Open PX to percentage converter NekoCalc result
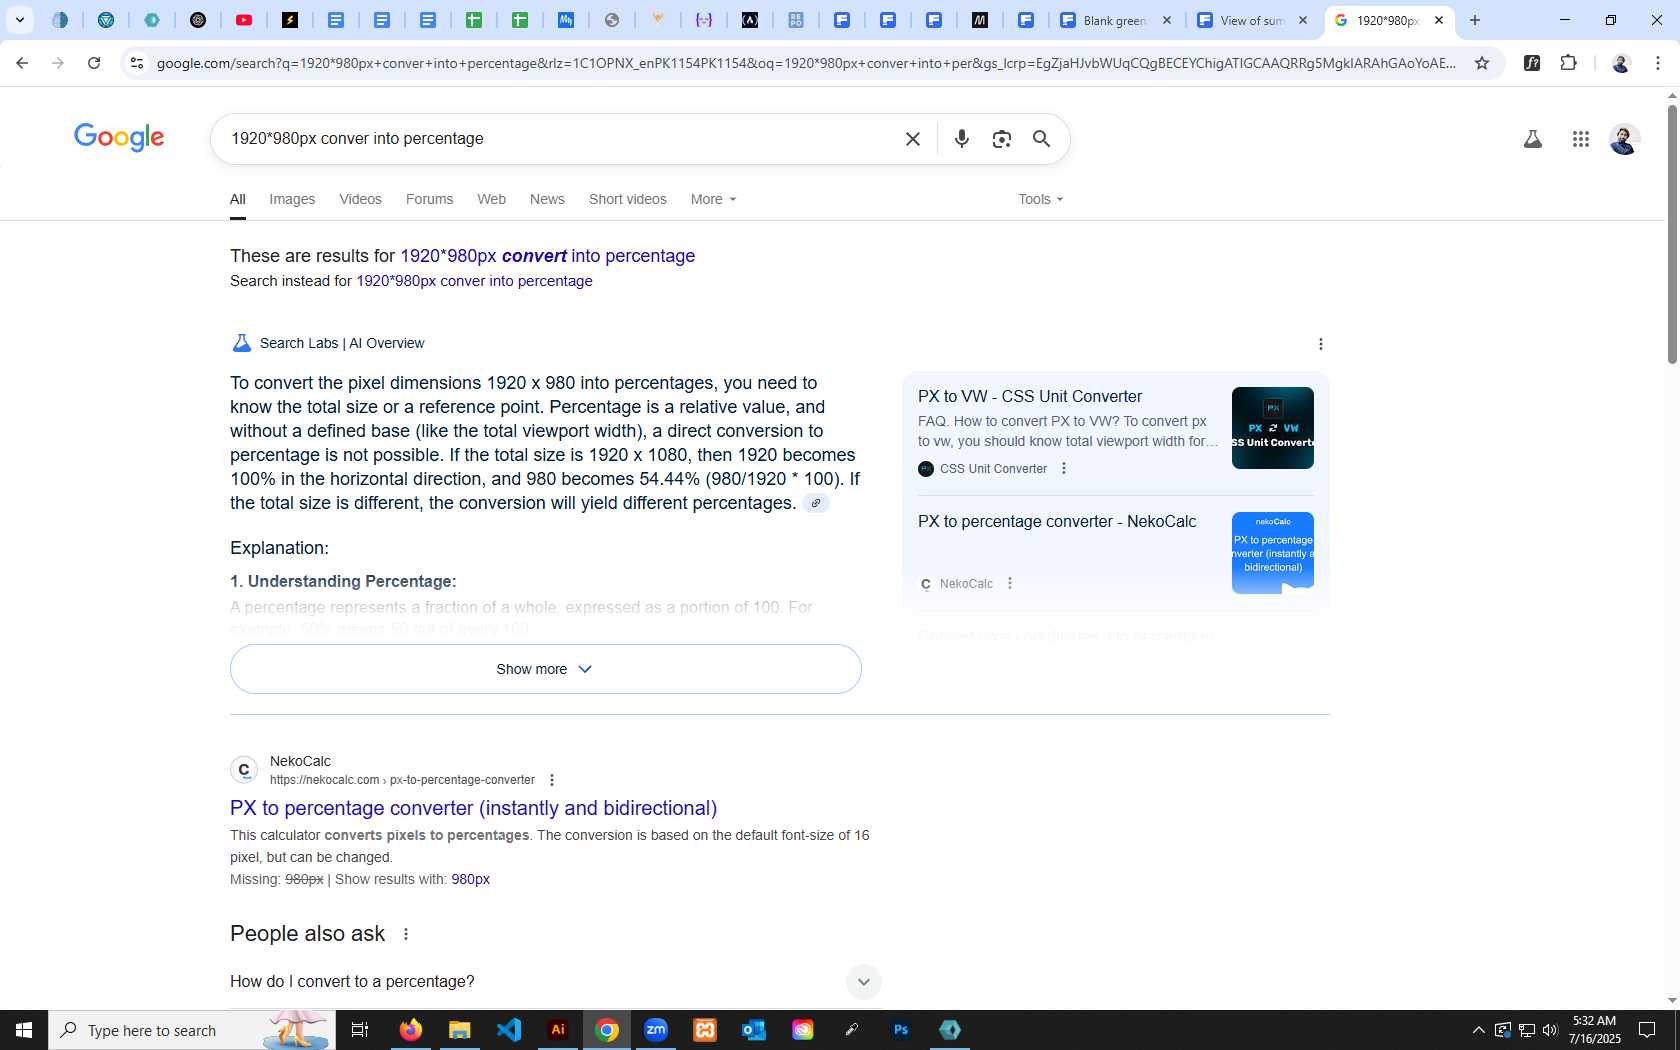This screenshot has width=1680, height=1050. pyautogui.click(x=473, y=808)
